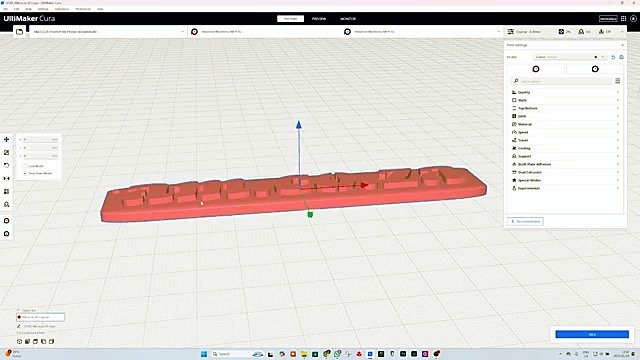The width and height of the screenshot is (640, 360).
Task: Click the blue Slice button
Action: (x=592, y=334)
